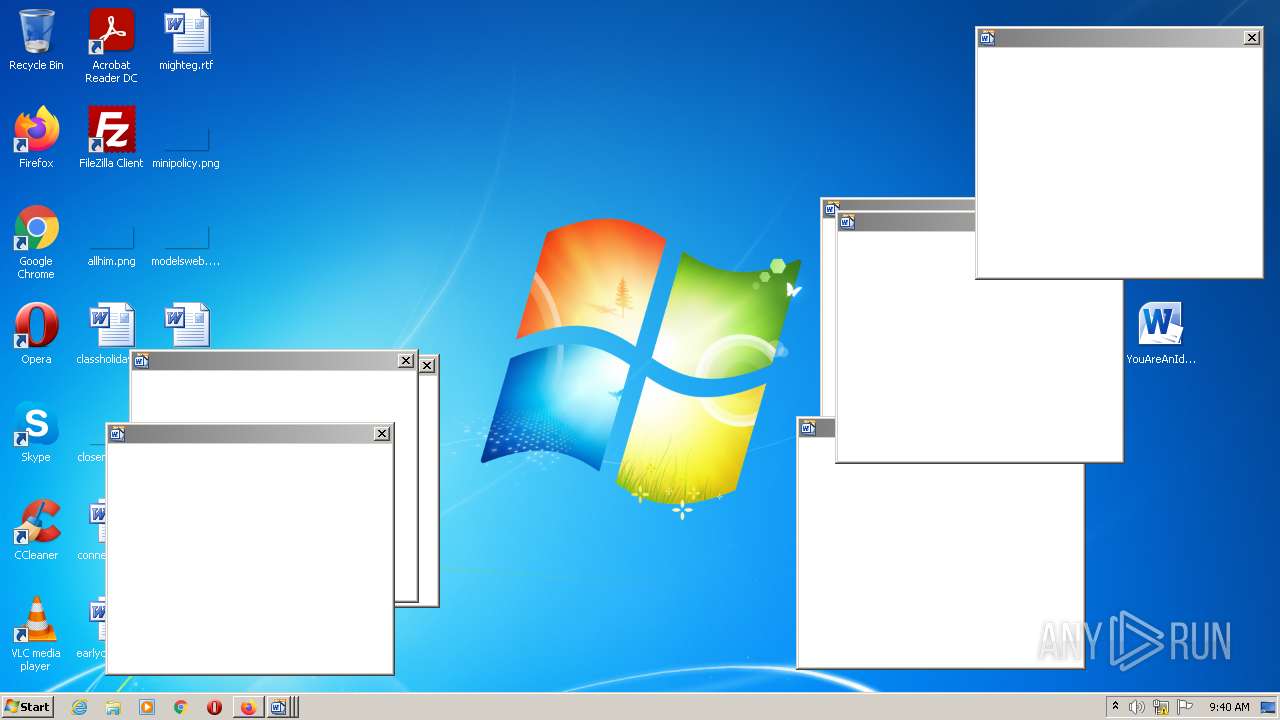Launch Opera from the taskbar
Image resolution: width=1280 pixels, height=720 pixels.
[214, 707]
